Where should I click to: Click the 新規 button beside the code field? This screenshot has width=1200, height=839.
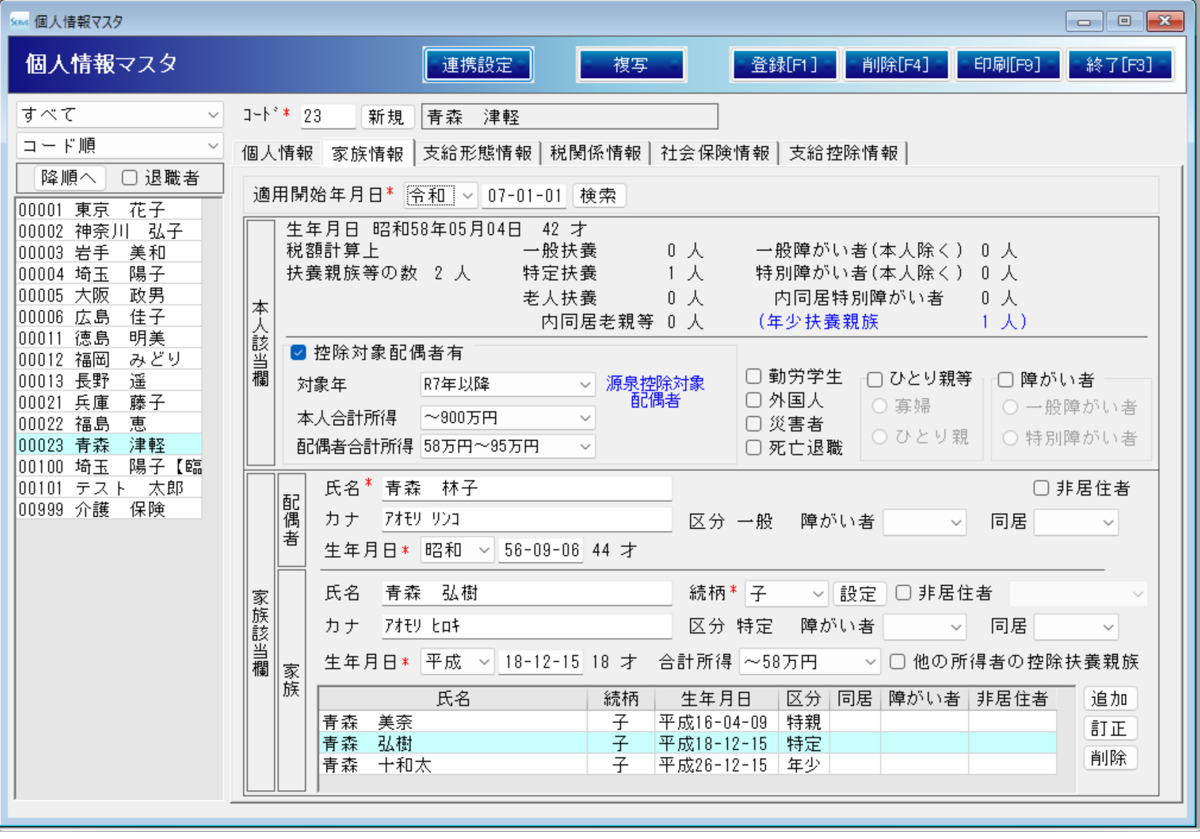tap(387, 116)
